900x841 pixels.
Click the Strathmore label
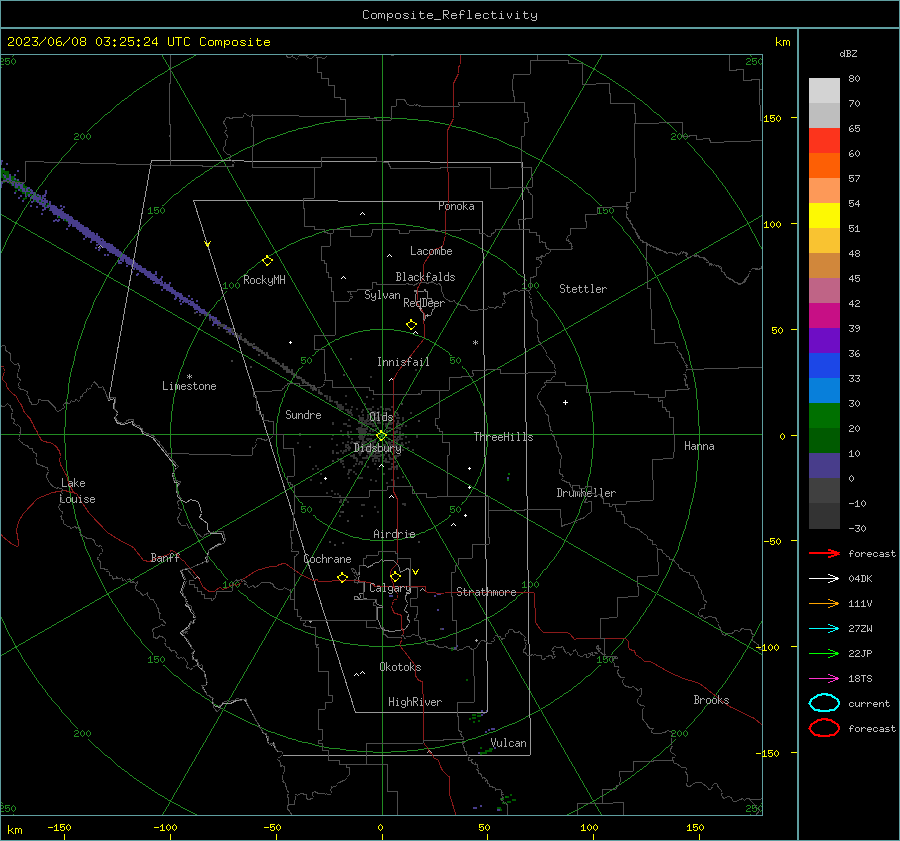pyautogui.click(x=486, y=592)
